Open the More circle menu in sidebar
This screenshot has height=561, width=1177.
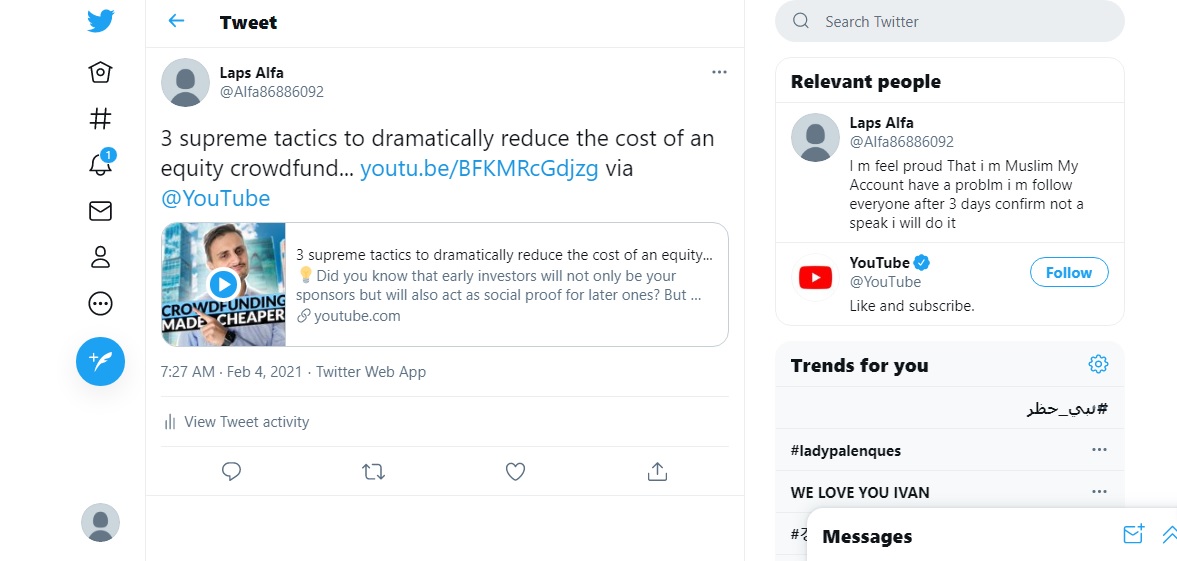pyautogui.click(x=100, y=303)
